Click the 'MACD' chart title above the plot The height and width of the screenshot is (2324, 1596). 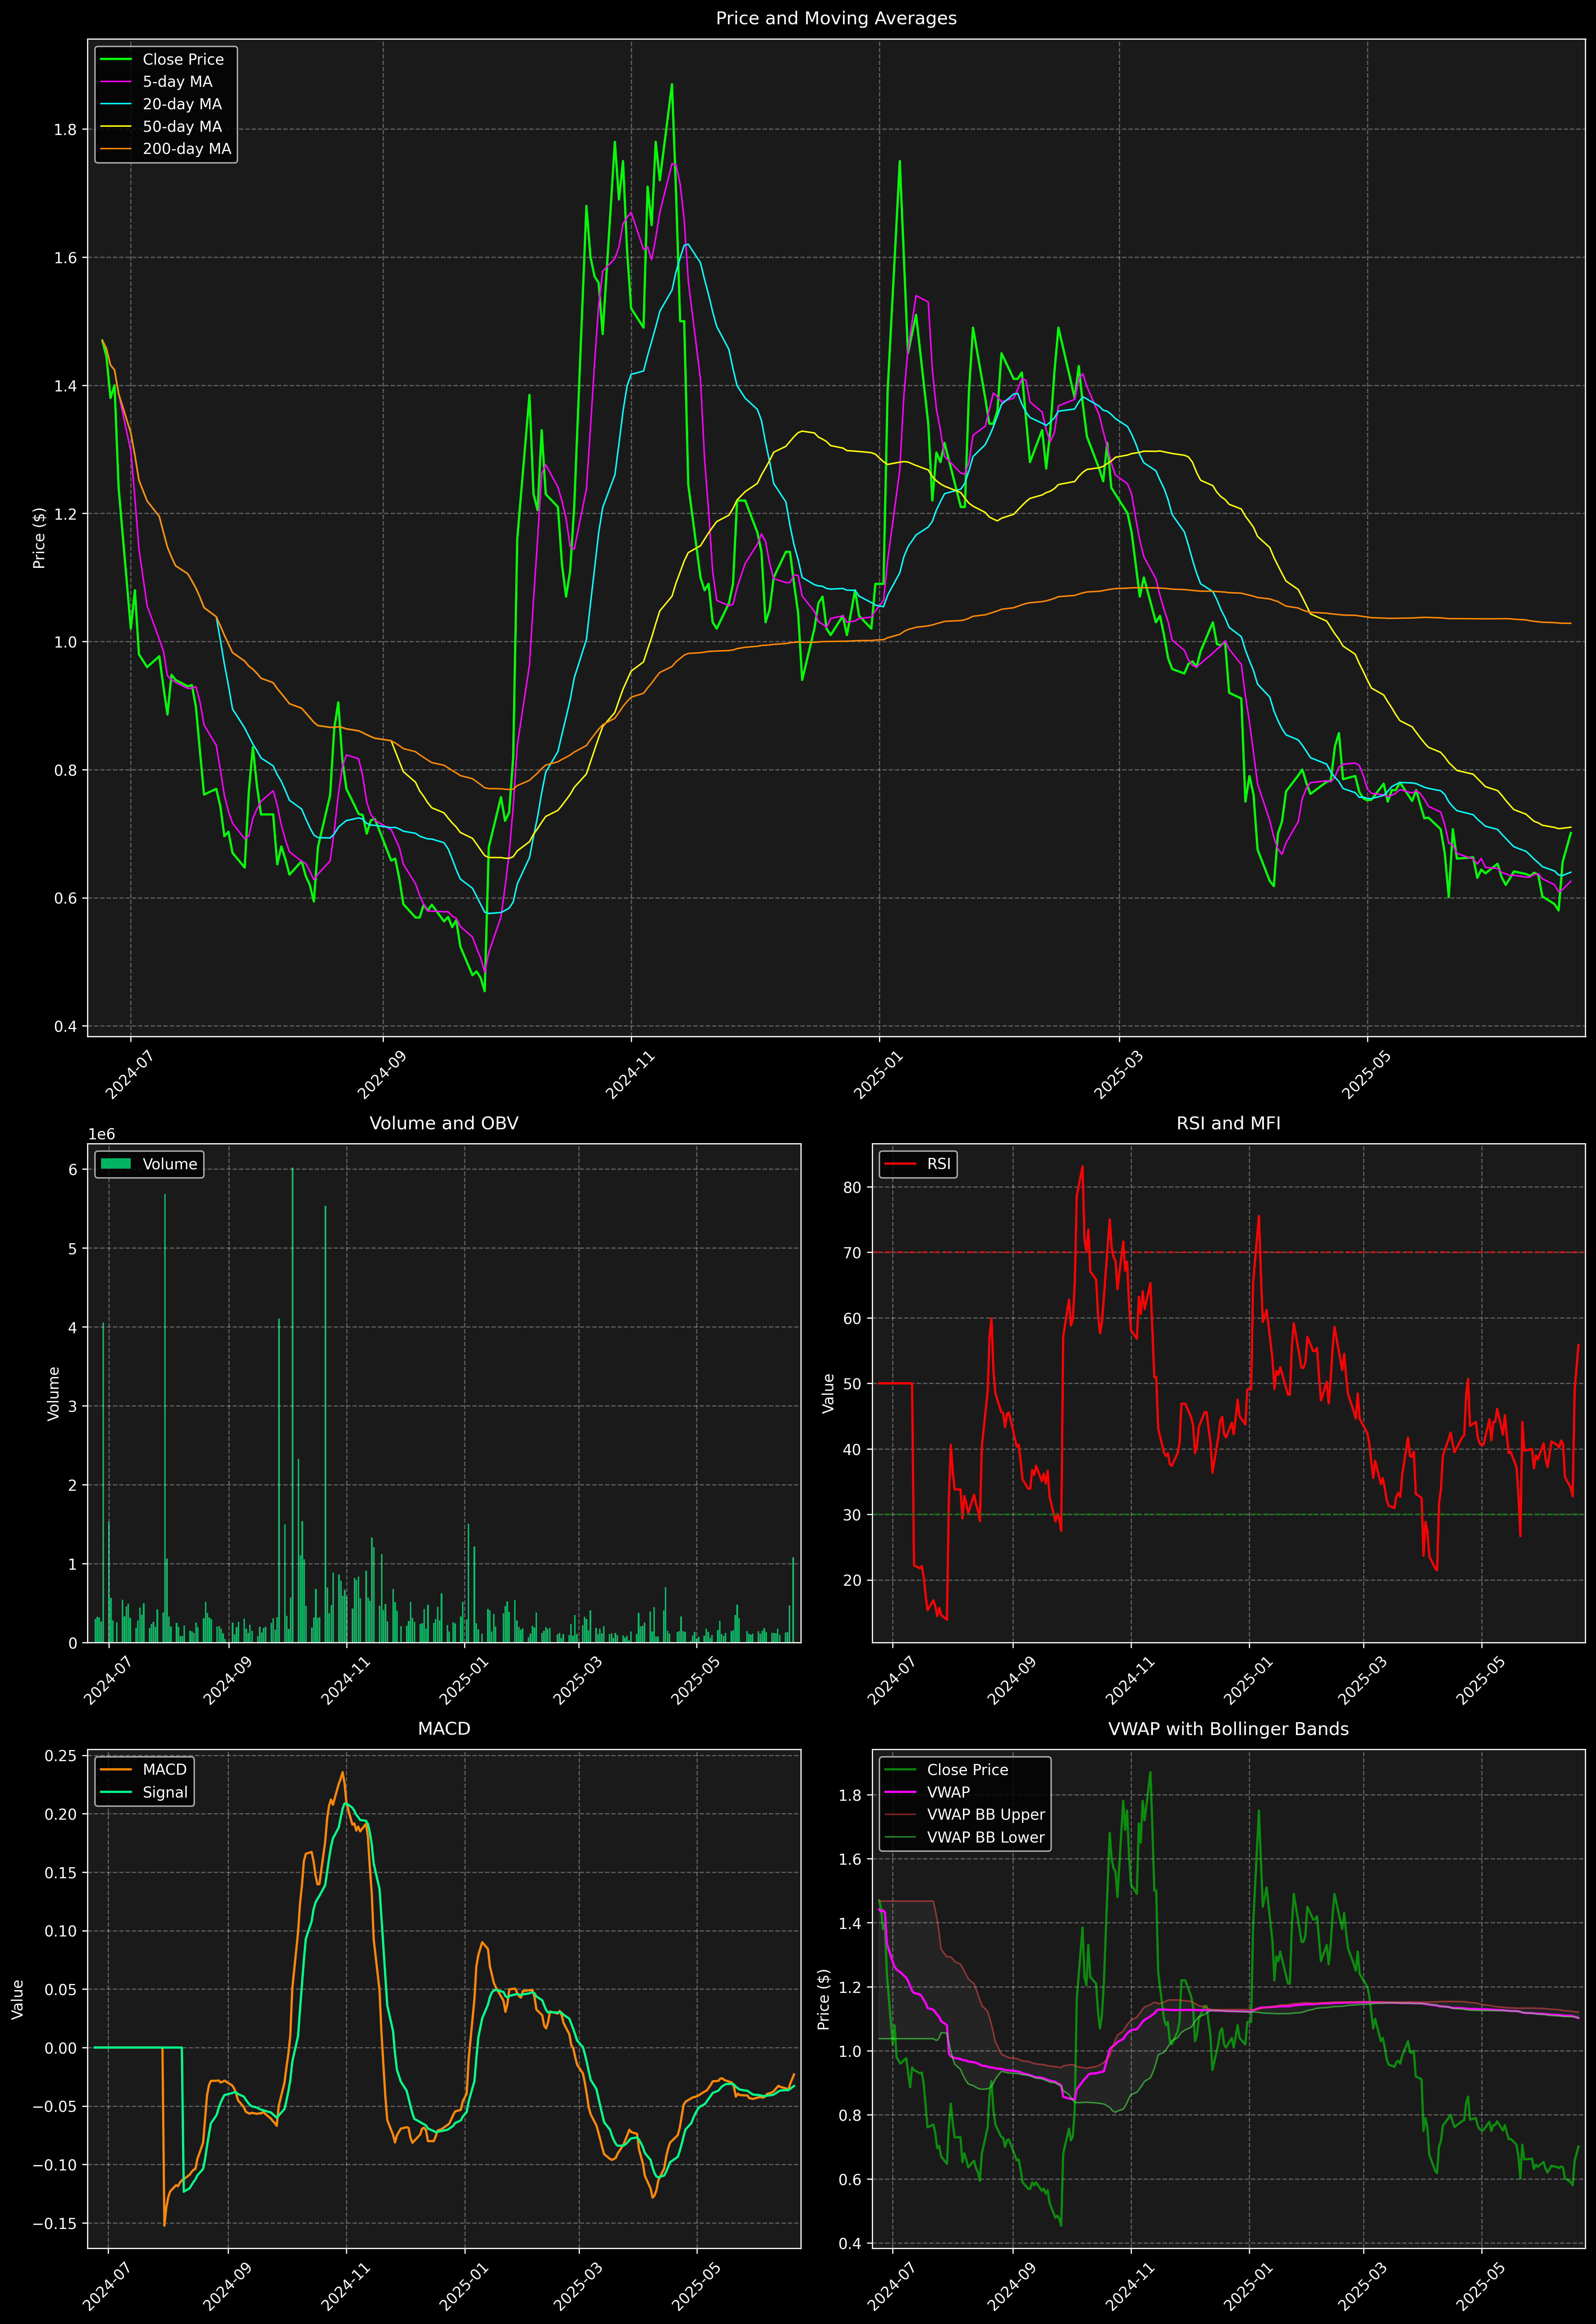point(444,1729)
